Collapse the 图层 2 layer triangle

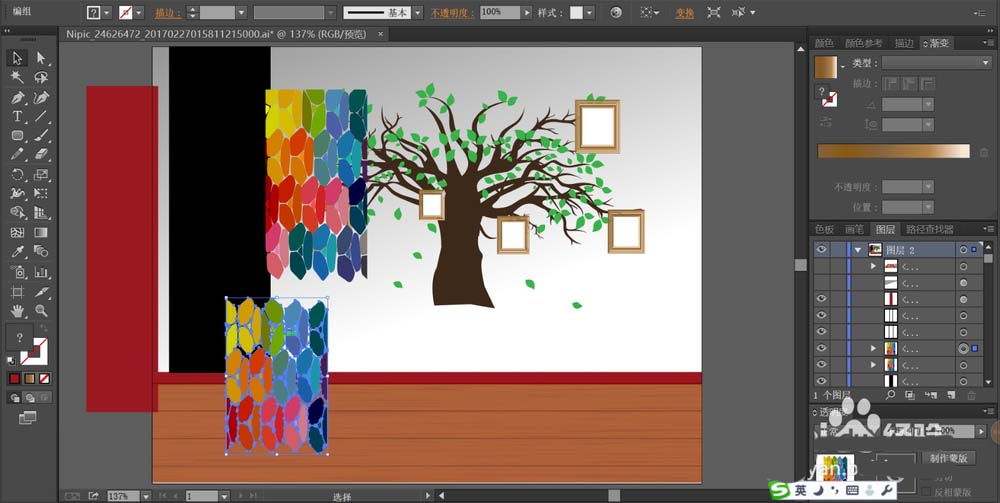[x=858, y=249]
